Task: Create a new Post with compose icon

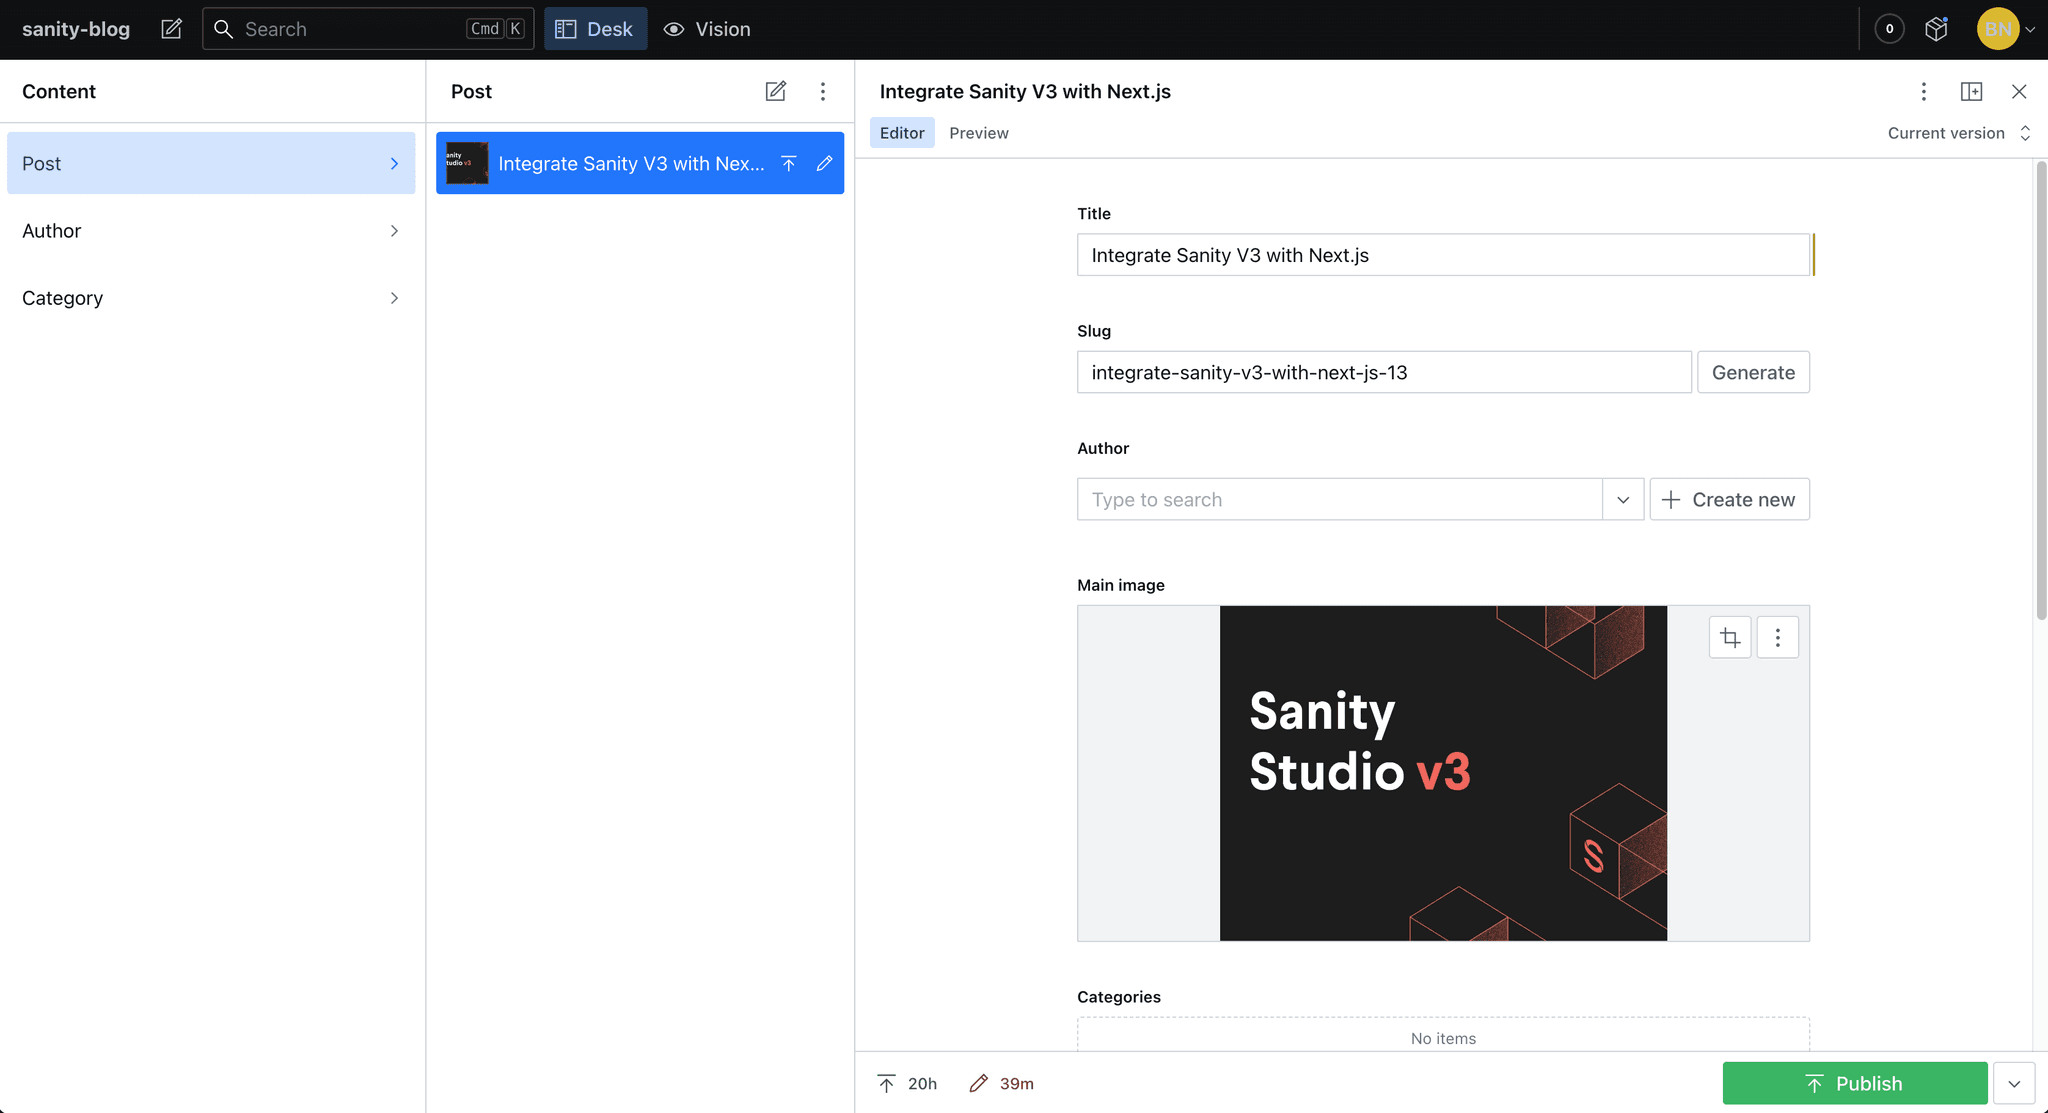Action: (x=775, y=91)
